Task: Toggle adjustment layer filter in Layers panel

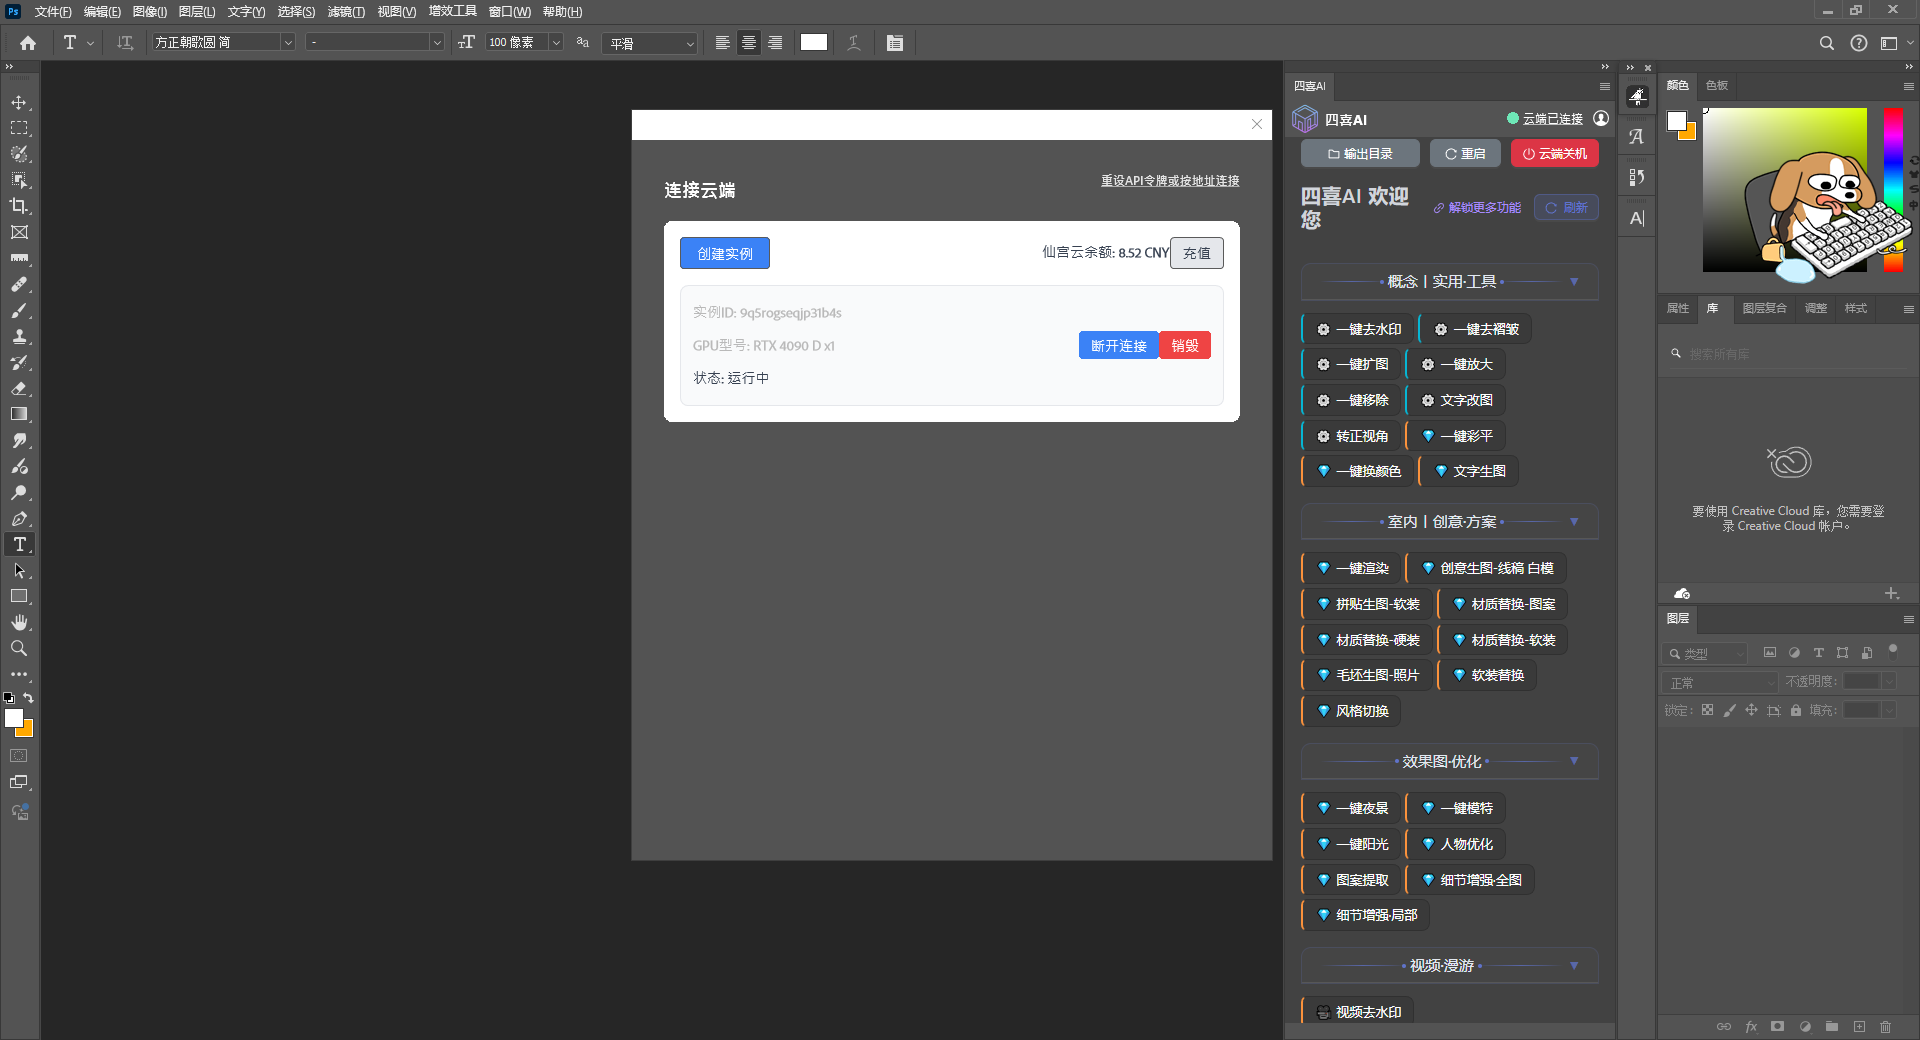Action: (x=1794, y=653)
